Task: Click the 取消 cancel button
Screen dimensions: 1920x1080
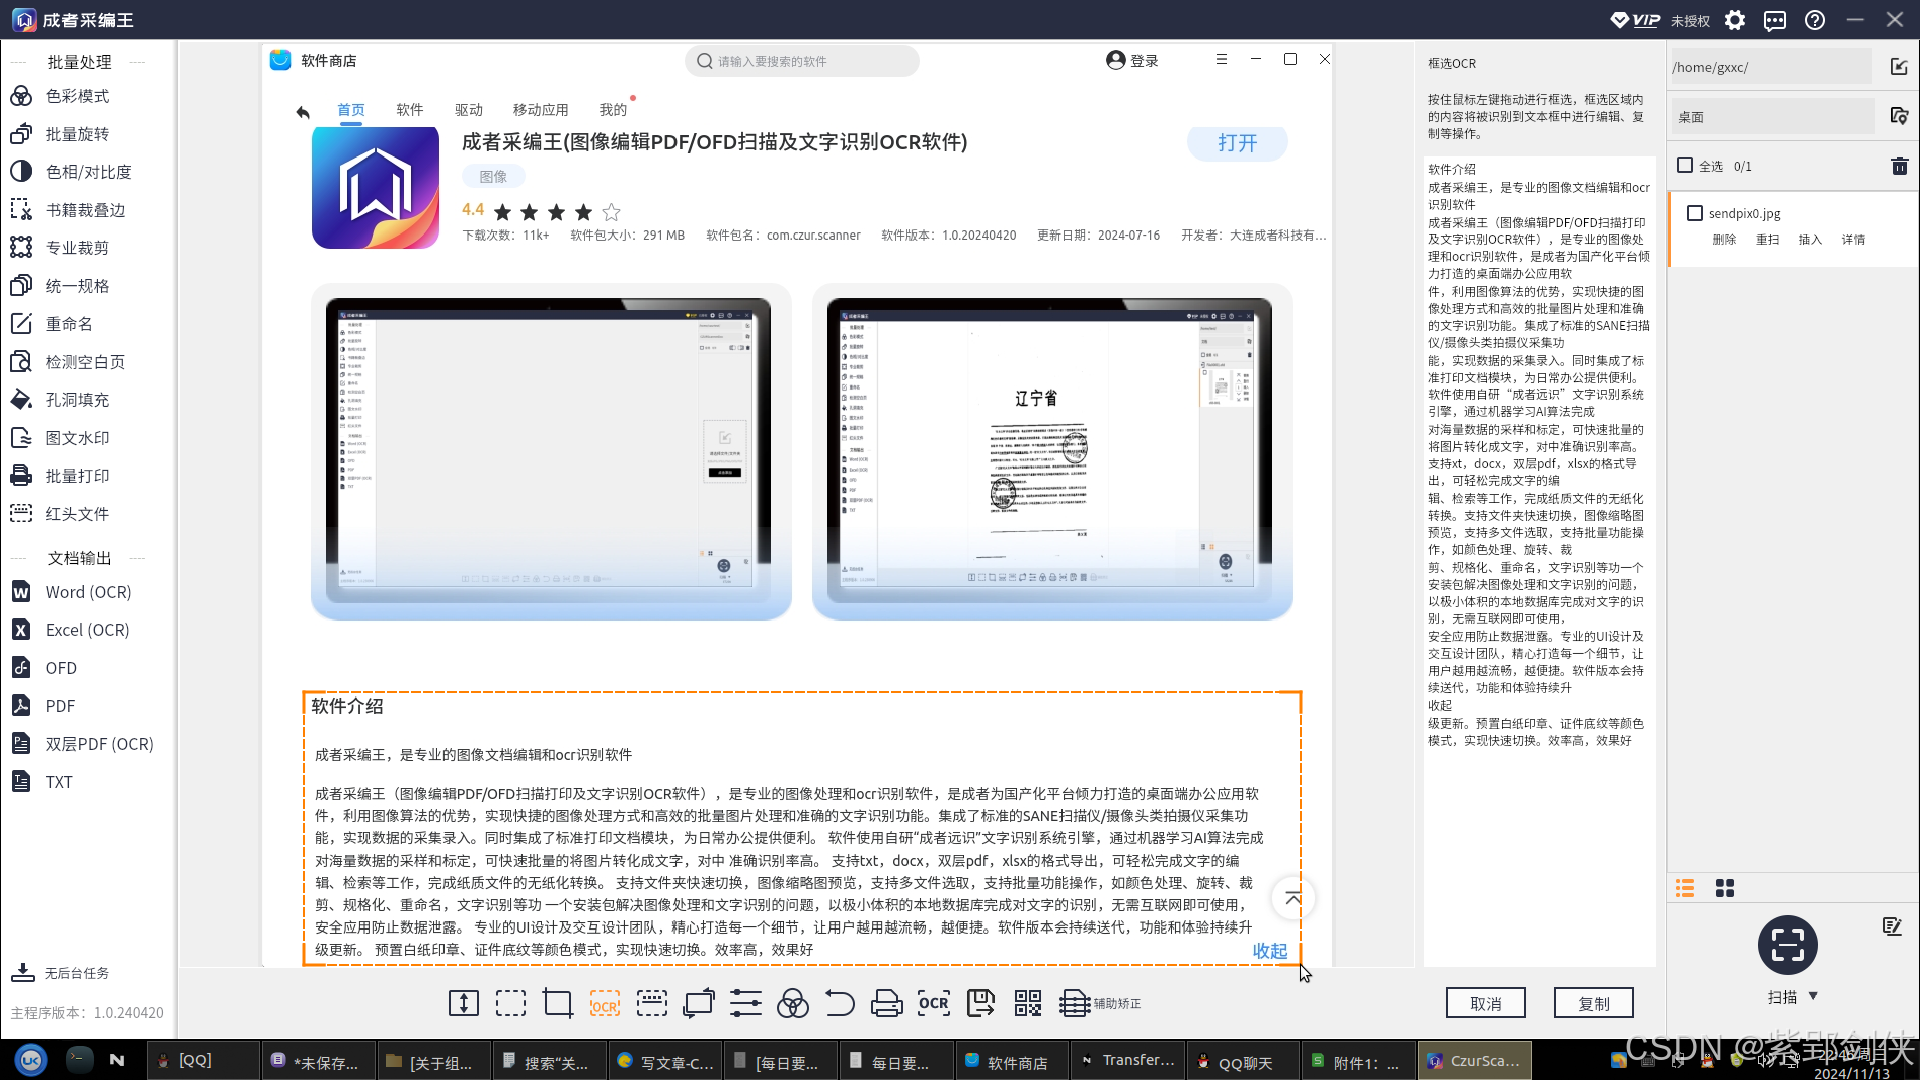Action: [x=1486, y=1003]
